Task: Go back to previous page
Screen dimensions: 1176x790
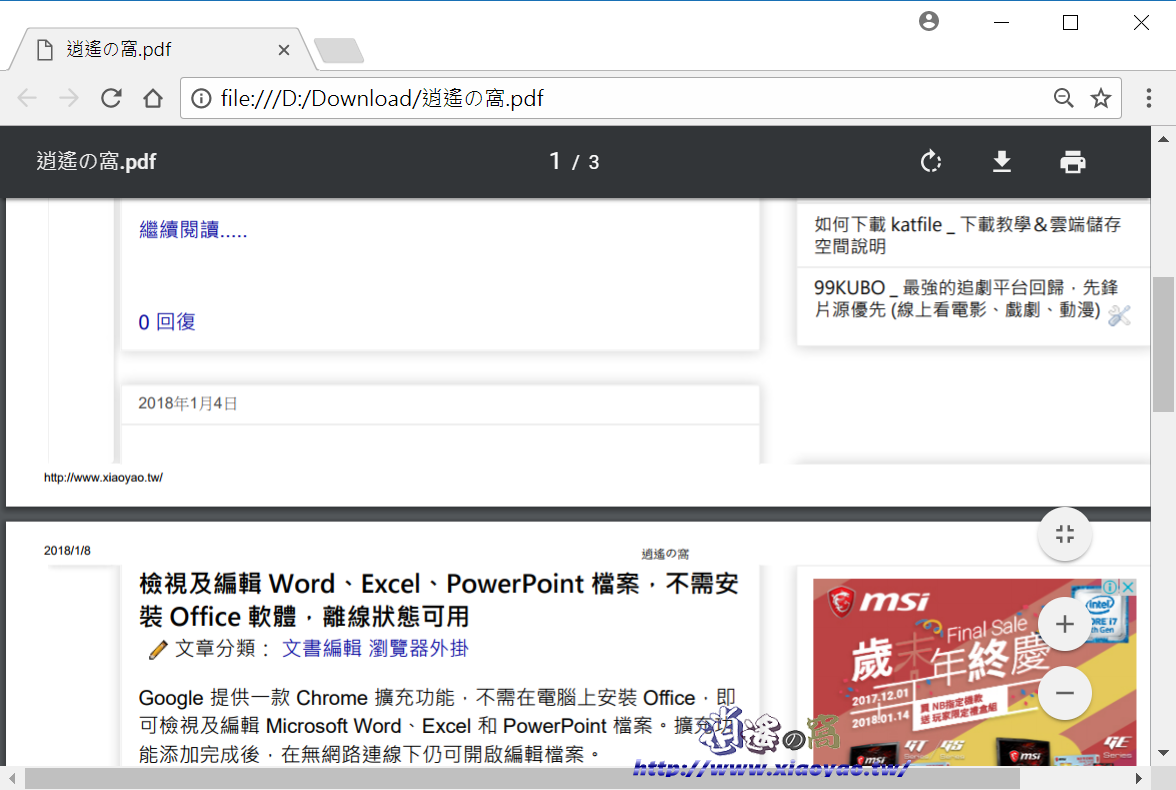Action: [27, 98]
